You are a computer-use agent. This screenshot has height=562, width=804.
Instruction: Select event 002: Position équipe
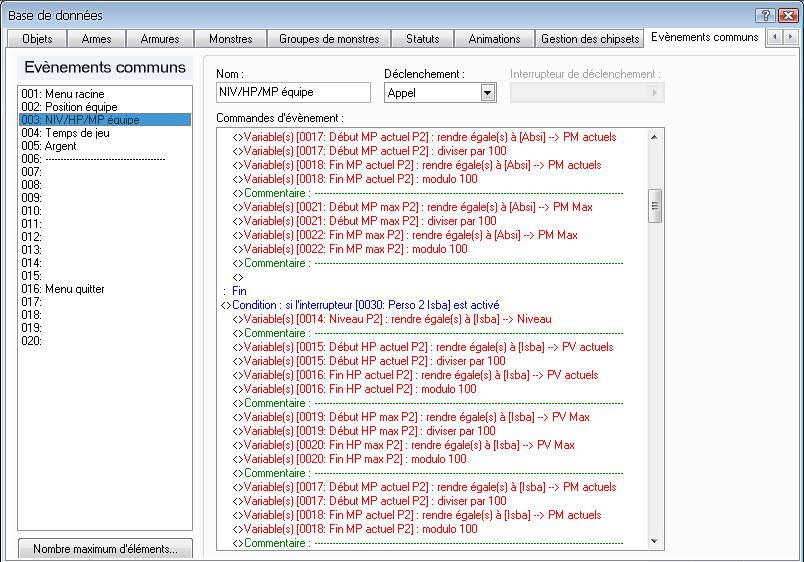point(105,107)
